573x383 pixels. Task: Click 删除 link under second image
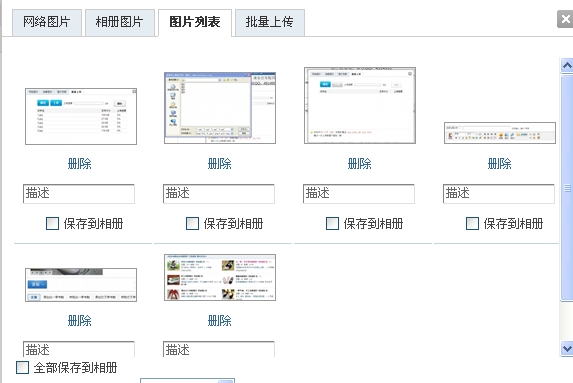click(x=220, y=163)
